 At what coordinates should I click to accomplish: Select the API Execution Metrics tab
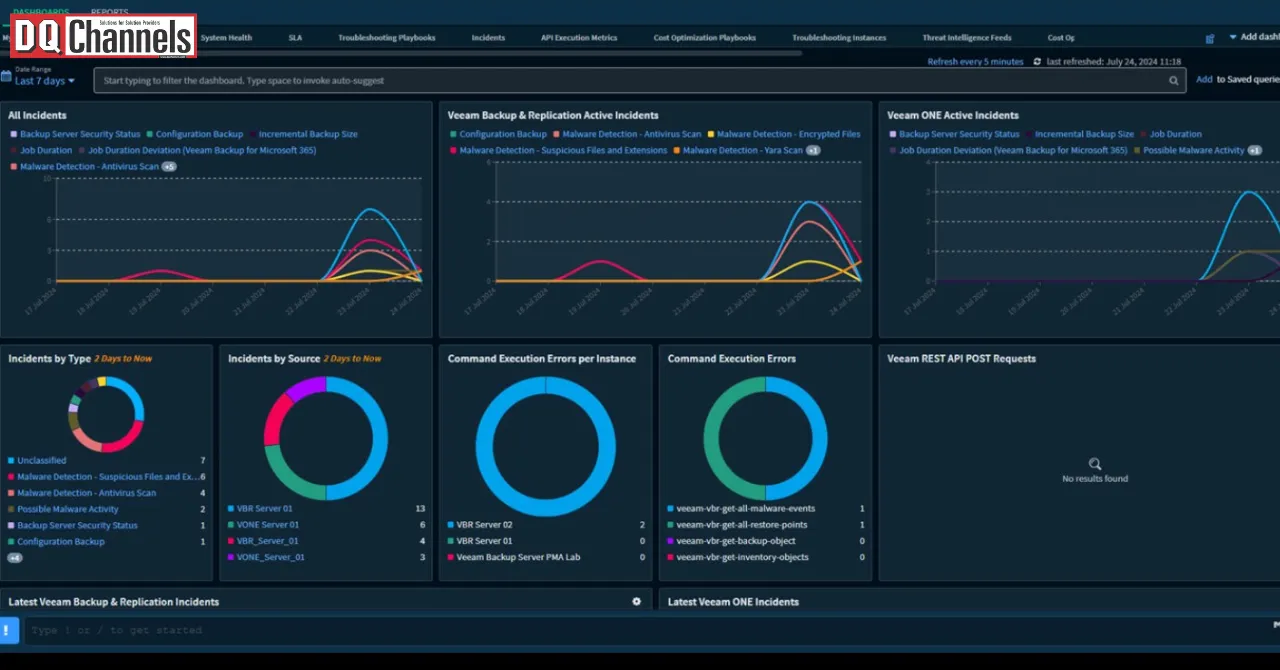pyautogui.click(x=579, y=38)
